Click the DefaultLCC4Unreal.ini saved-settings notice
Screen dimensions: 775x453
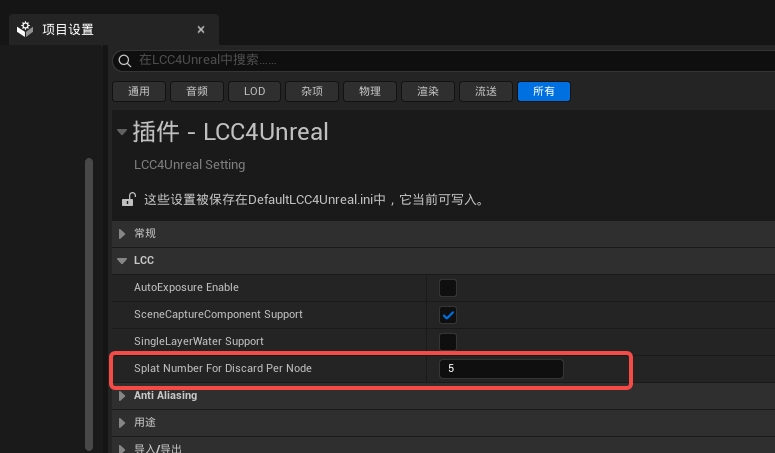tap(314, 200)
